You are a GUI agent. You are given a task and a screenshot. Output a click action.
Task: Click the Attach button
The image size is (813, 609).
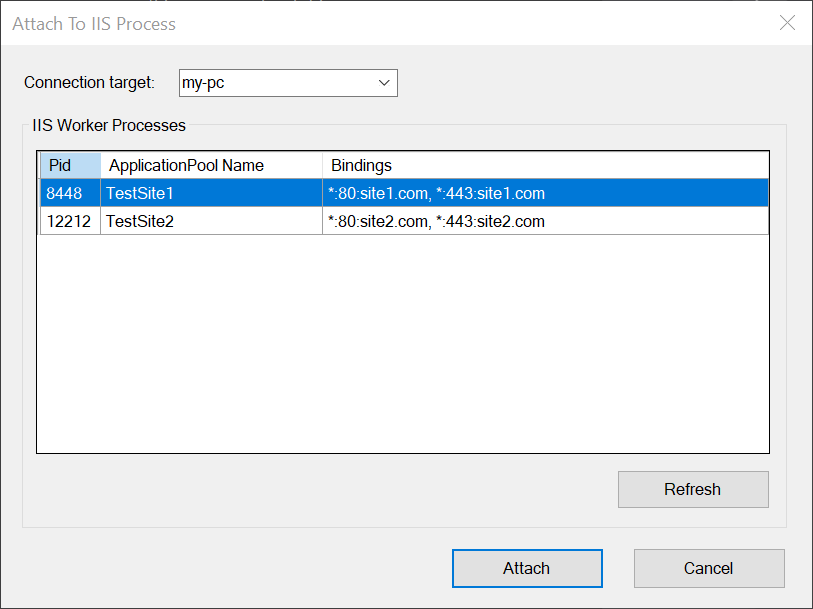[x=527, y=567]
